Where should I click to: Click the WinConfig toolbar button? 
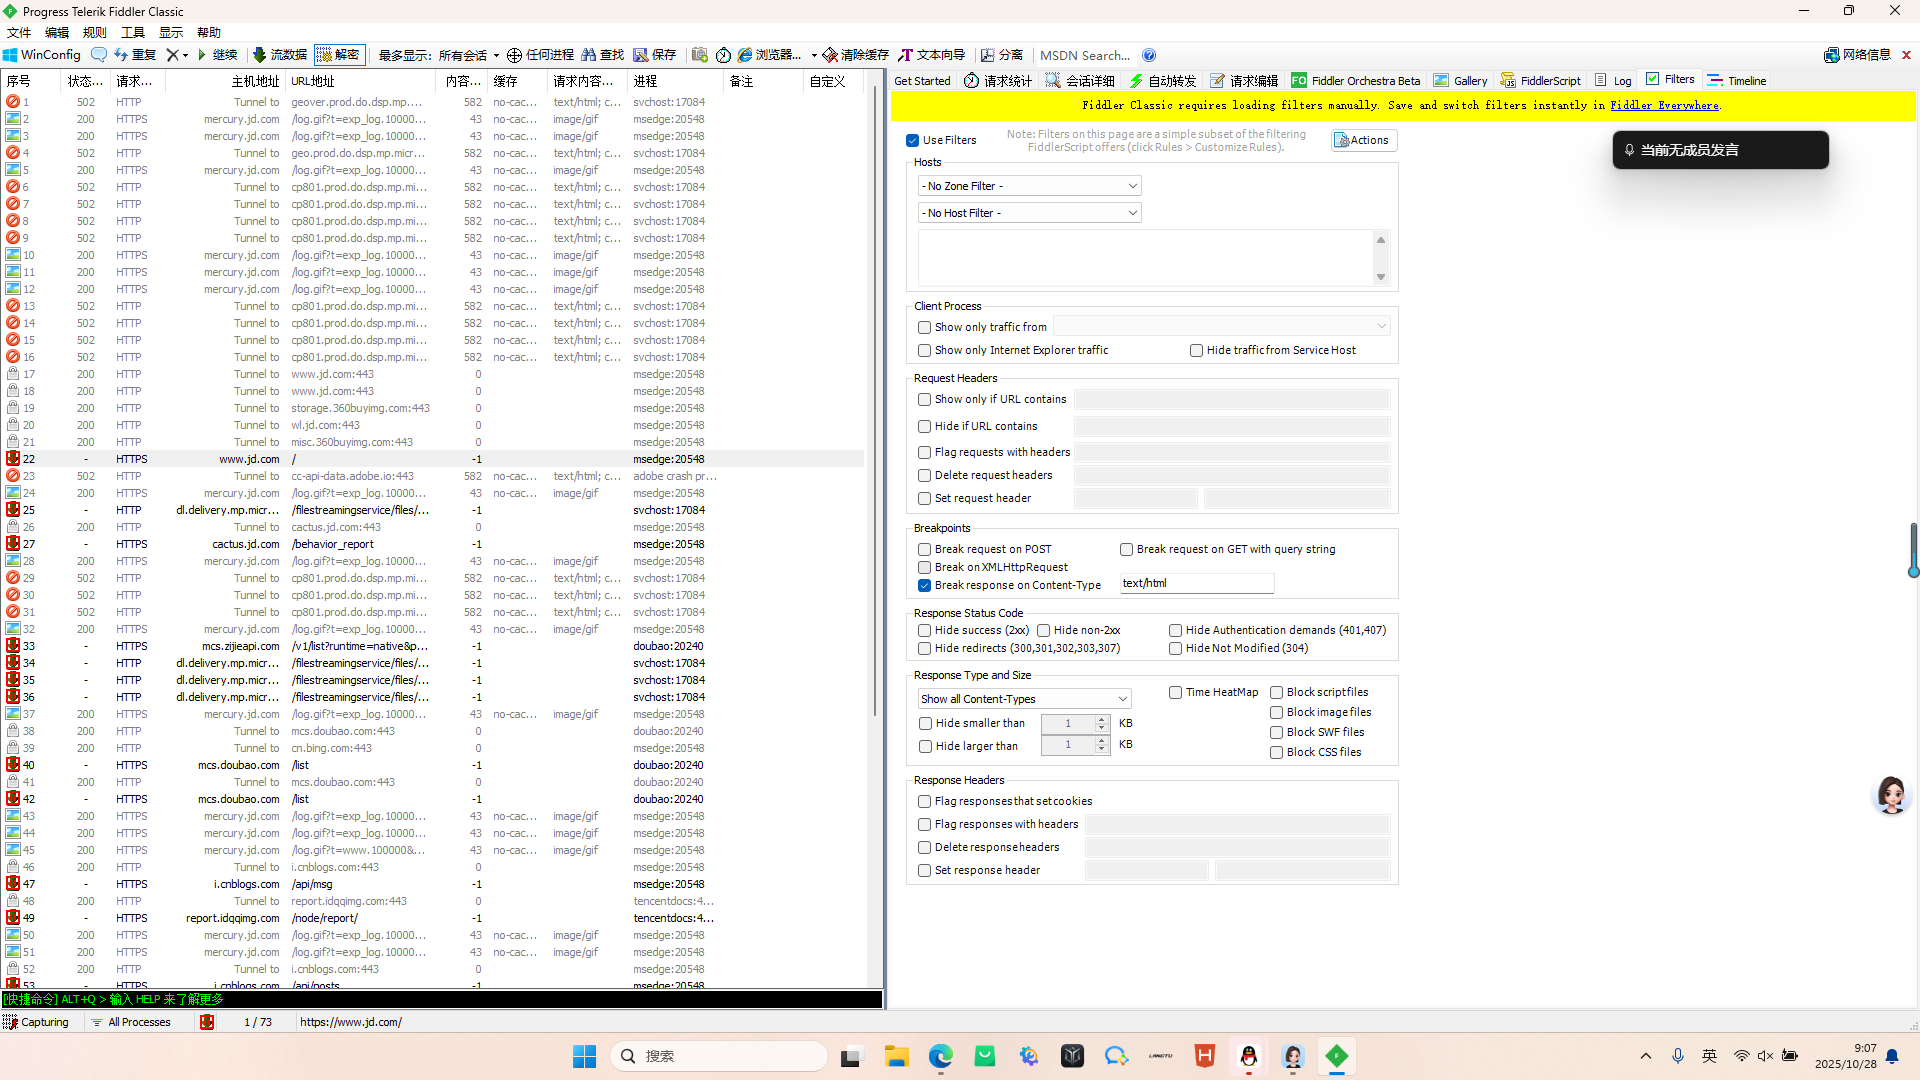(x=42, y=55)
